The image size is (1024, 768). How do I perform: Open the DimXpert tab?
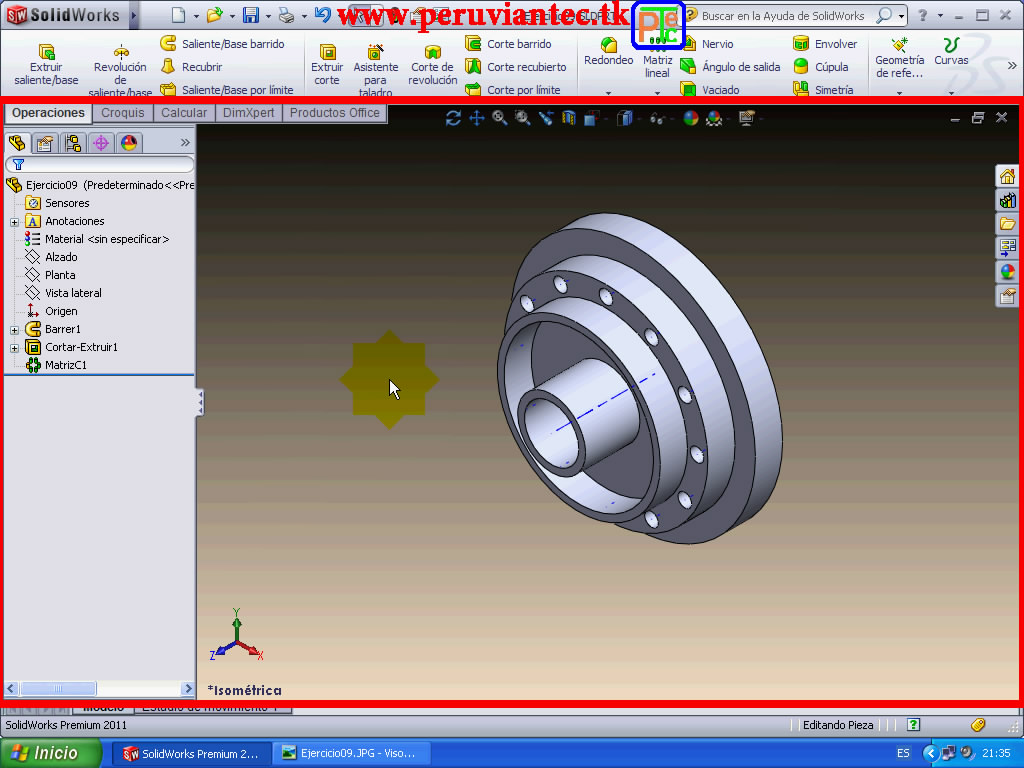pyautogui.click(x=248, y=113)
